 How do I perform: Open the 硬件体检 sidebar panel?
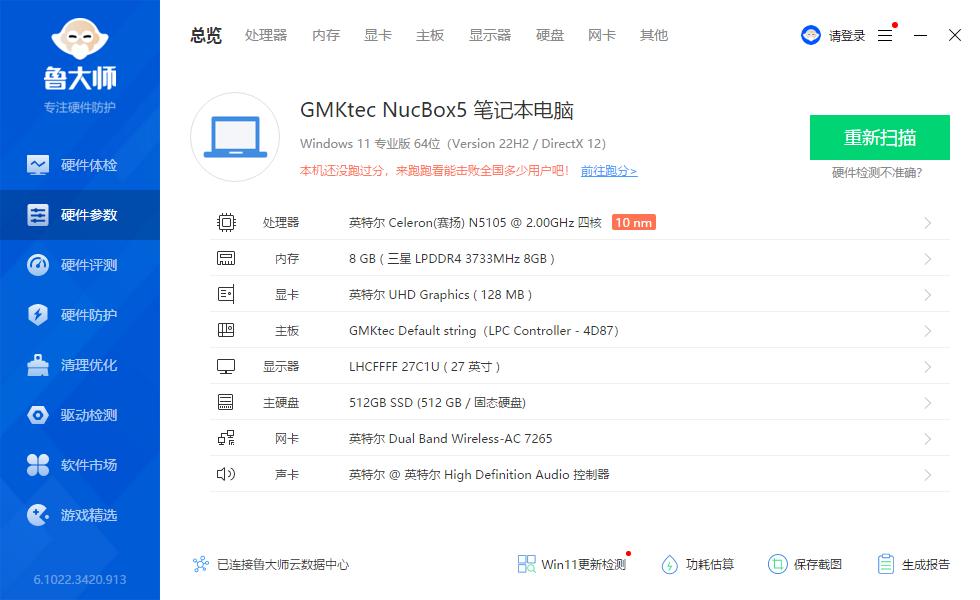[x=80, y=164]
